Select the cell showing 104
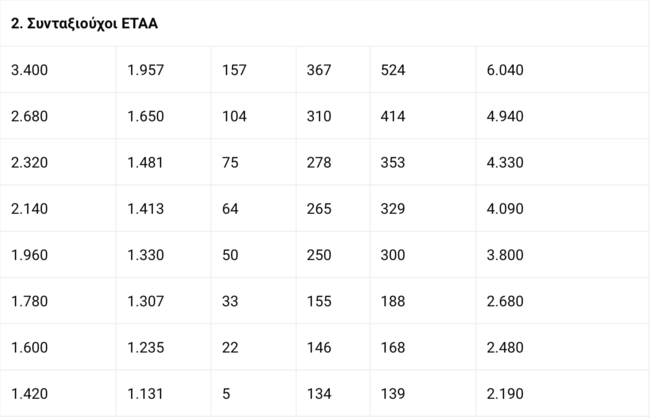 234,116
